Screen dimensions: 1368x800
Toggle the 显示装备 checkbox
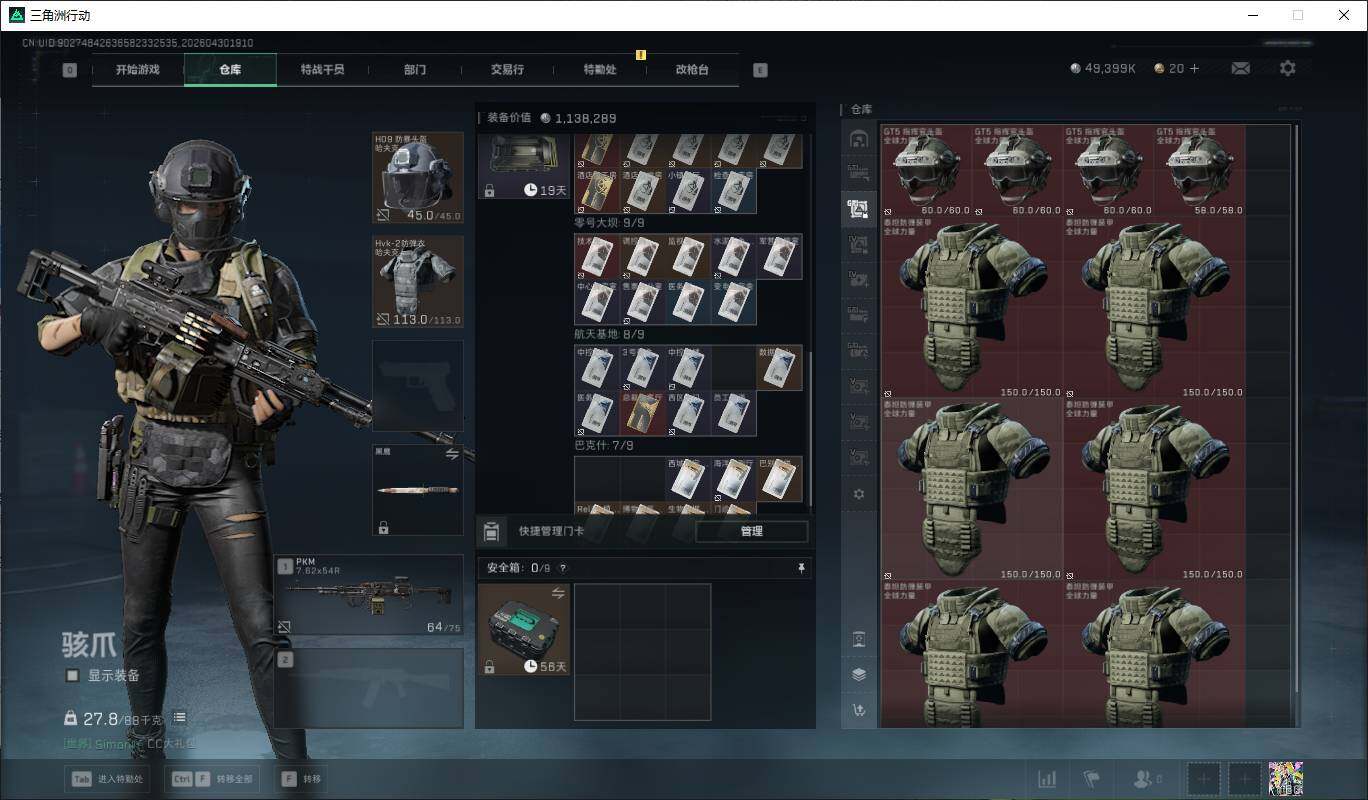coord(72,675)
